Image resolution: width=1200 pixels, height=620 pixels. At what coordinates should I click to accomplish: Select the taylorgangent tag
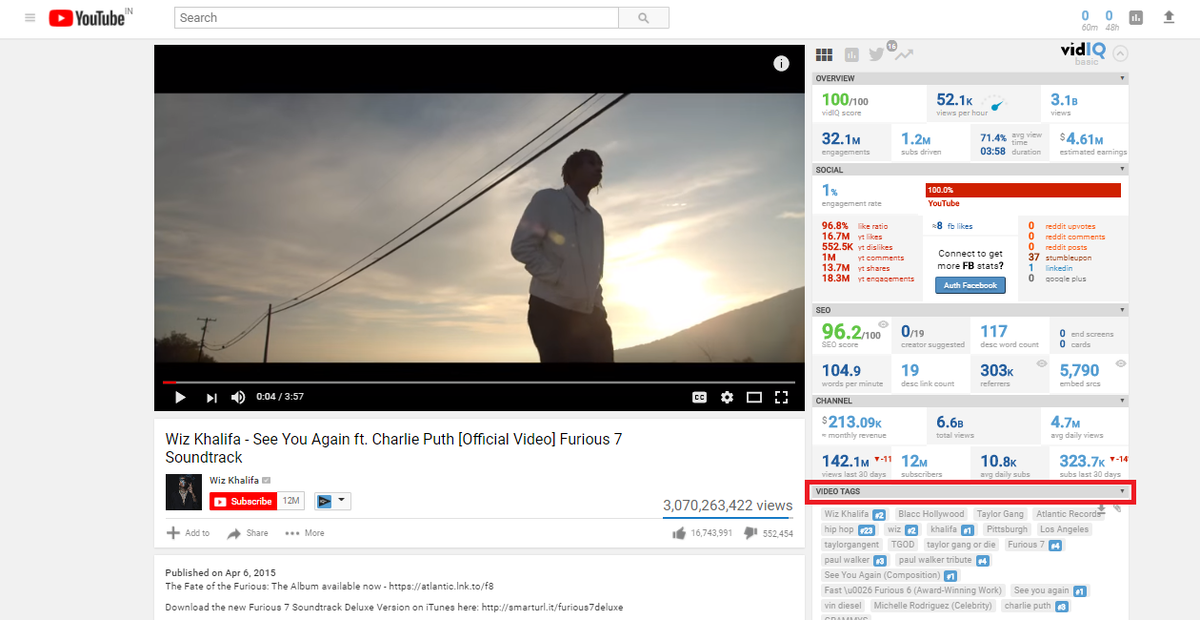pos(851,544)
